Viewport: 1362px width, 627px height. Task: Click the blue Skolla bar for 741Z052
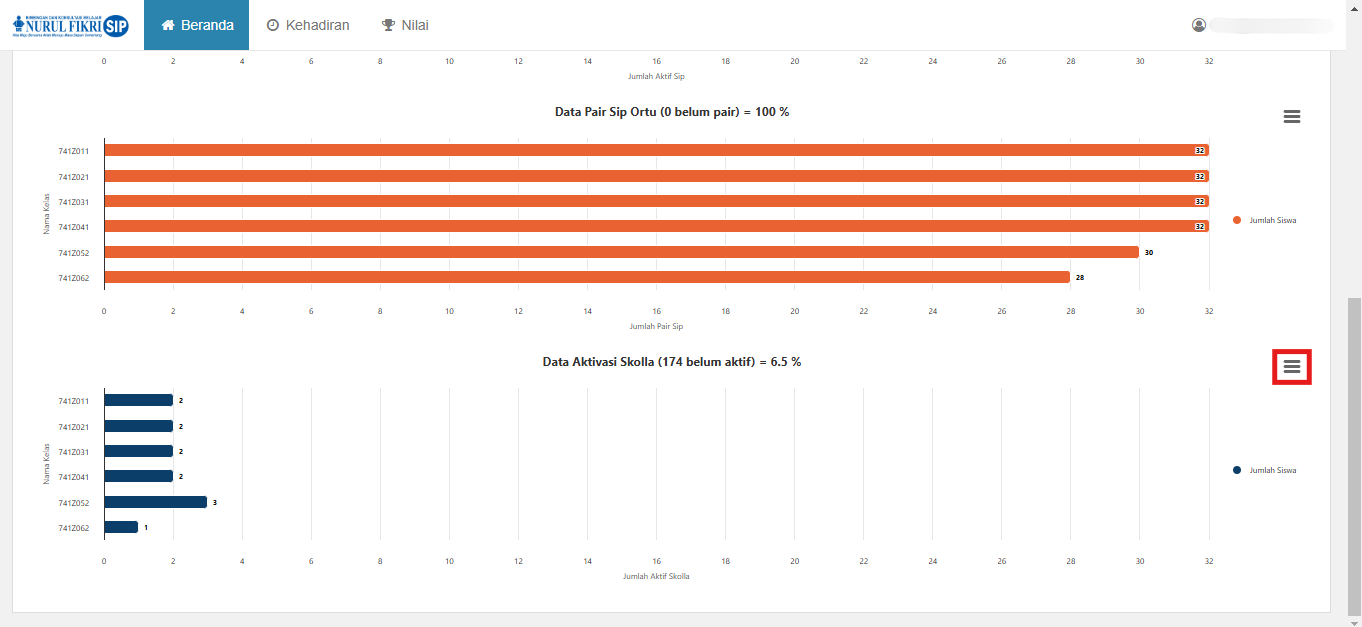[x=155, y=502]
